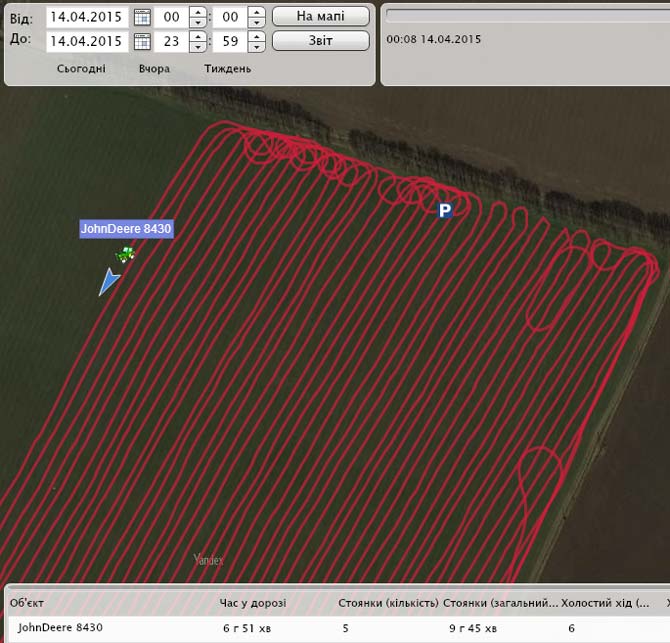Increase the До hour value
This screenshot has width=670, height=643.
point(198,36)
